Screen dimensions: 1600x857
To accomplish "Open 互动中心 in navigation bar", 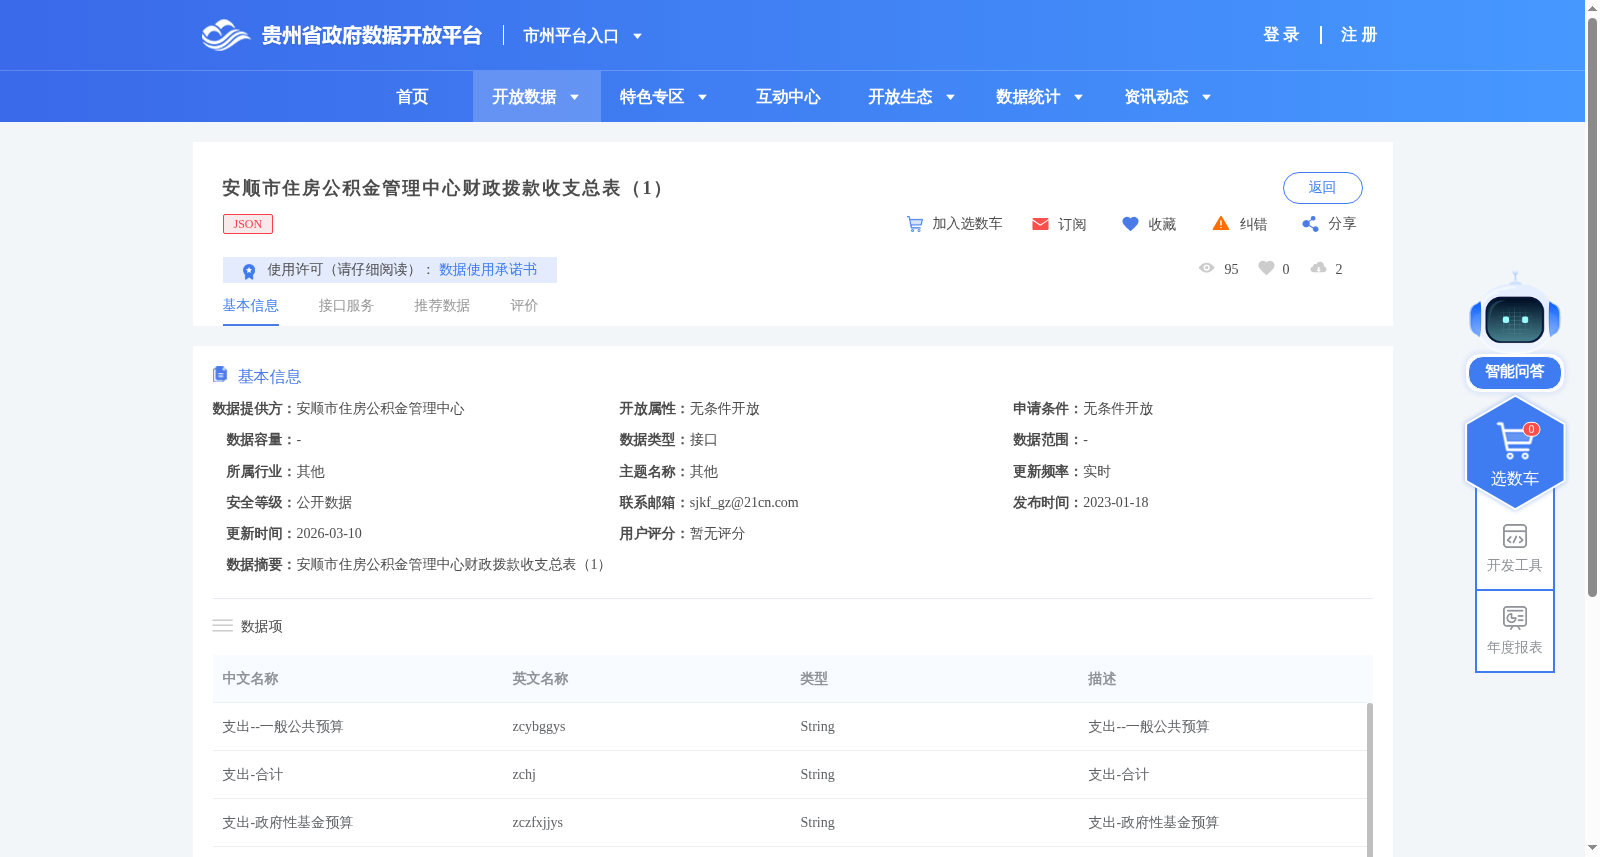I will (x=788, y=97).
